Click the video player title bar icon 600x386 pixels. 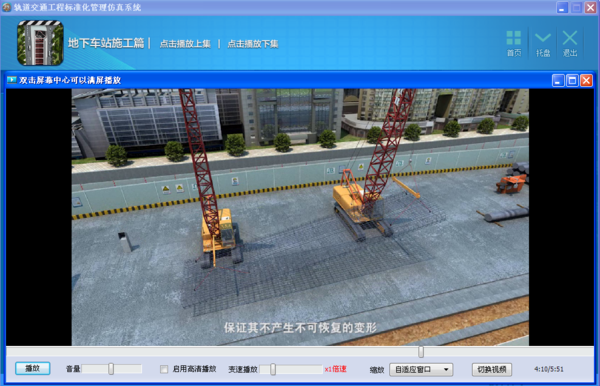[12, 80]
